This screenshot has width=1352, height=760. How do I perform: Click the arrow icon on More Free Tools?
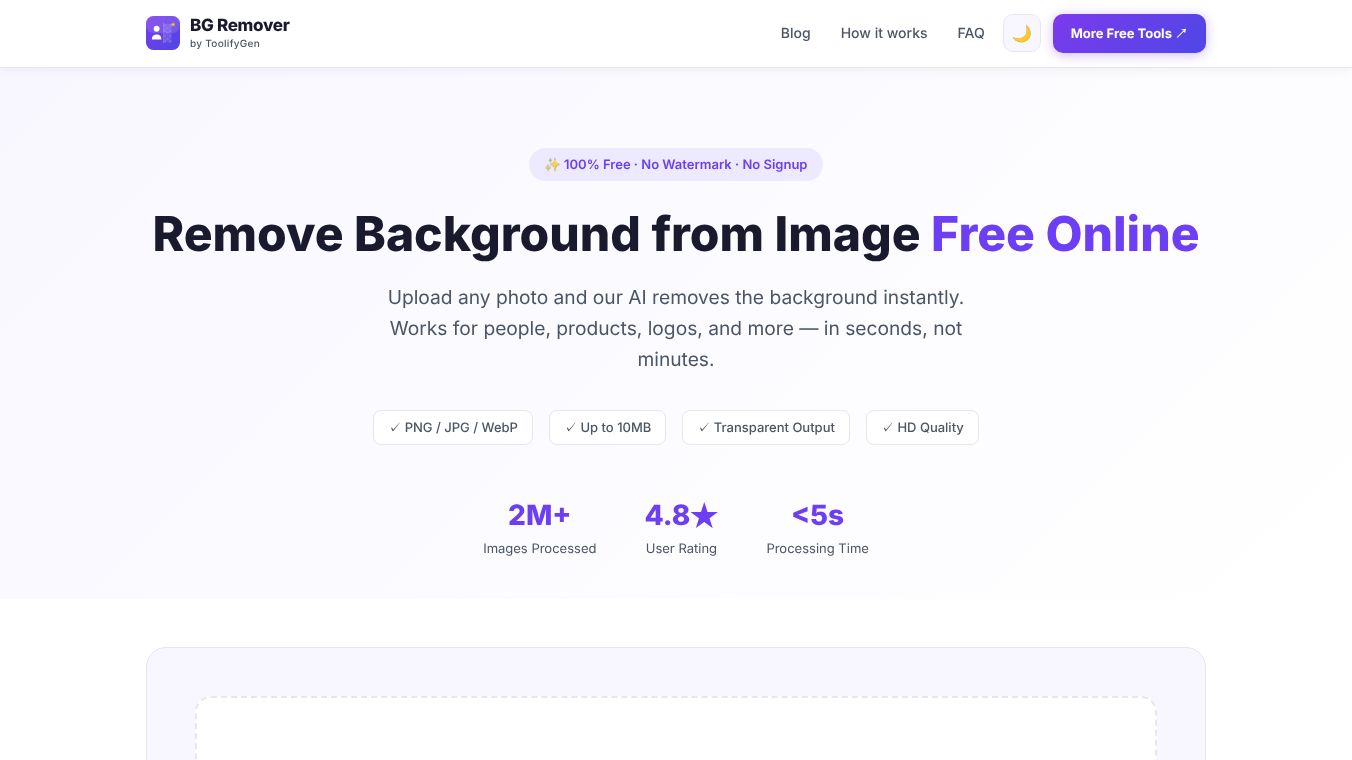tap(1182, 32)
